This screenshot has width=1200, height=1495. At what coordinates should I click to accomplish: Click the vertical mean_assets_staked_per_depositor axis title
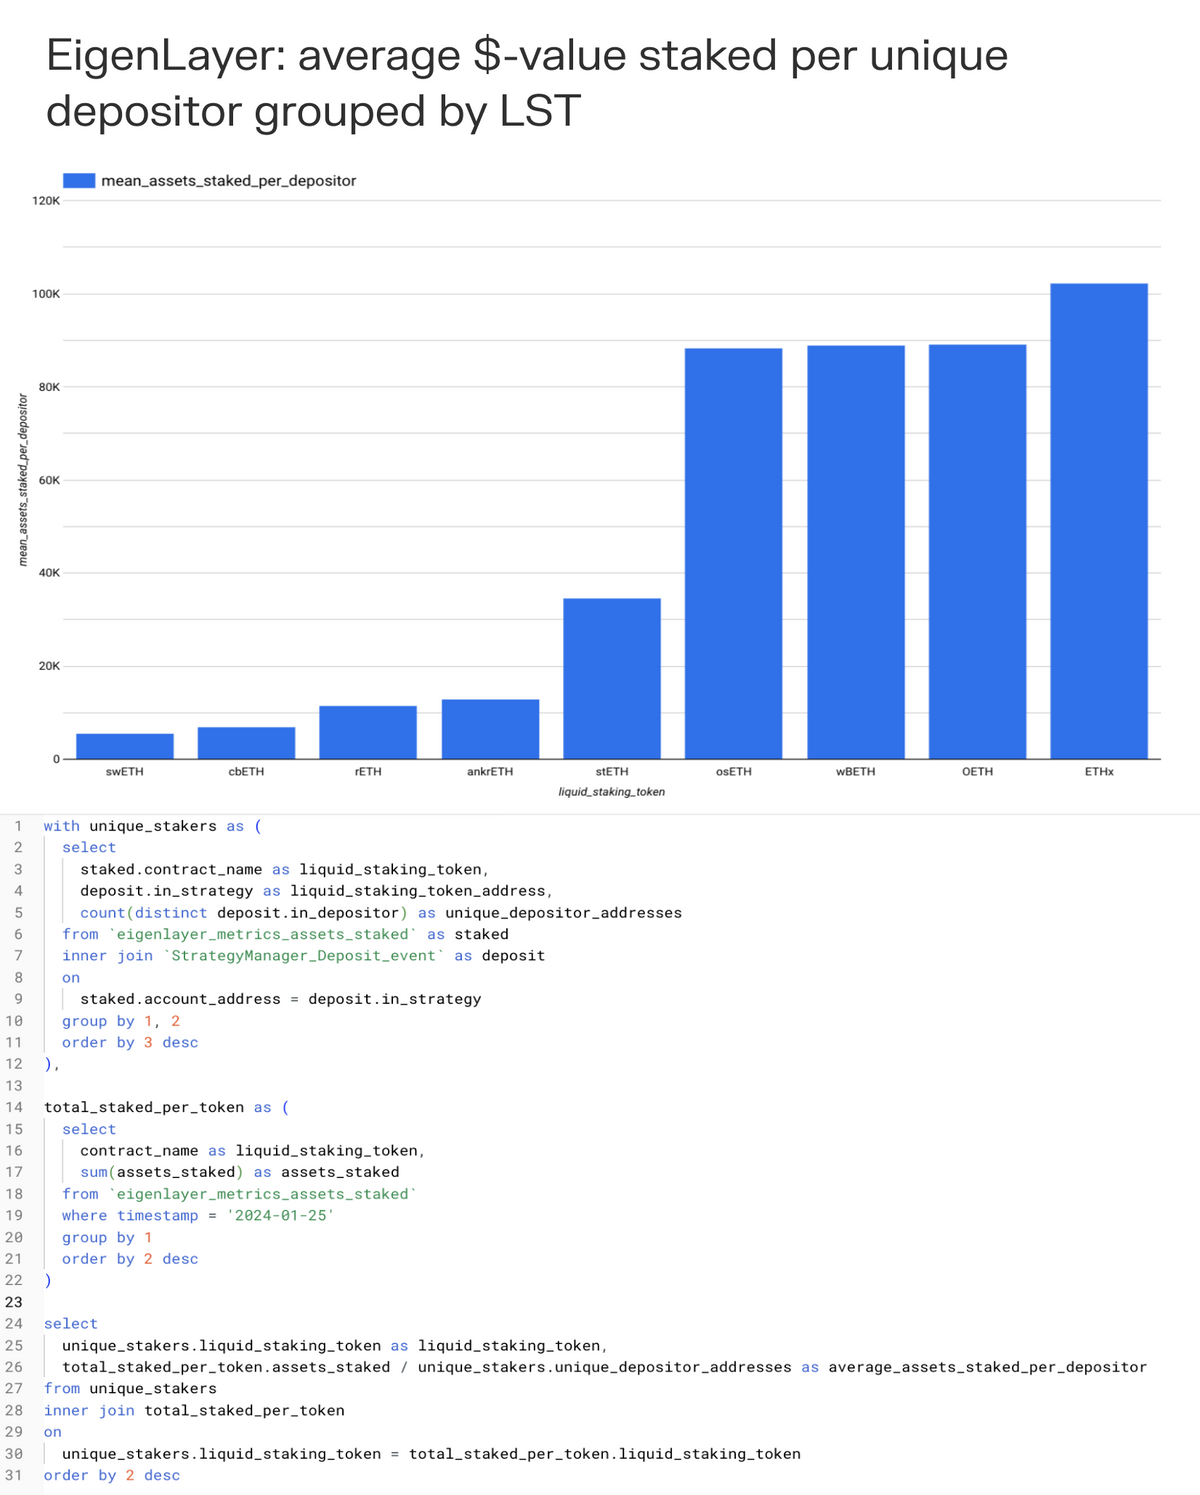(23, 480)
